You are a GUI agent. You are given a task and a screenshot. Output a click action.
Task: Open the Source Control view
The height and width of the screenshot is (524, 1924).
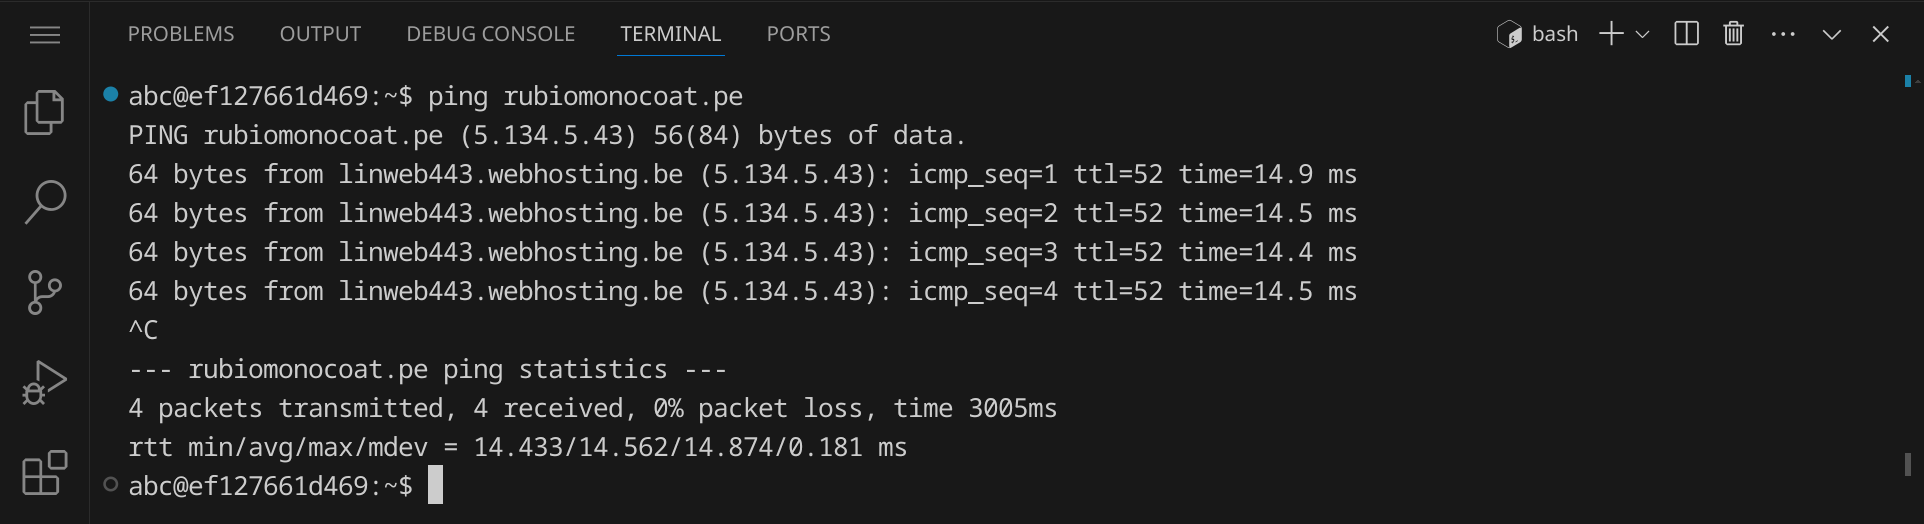tap(45, 292)
